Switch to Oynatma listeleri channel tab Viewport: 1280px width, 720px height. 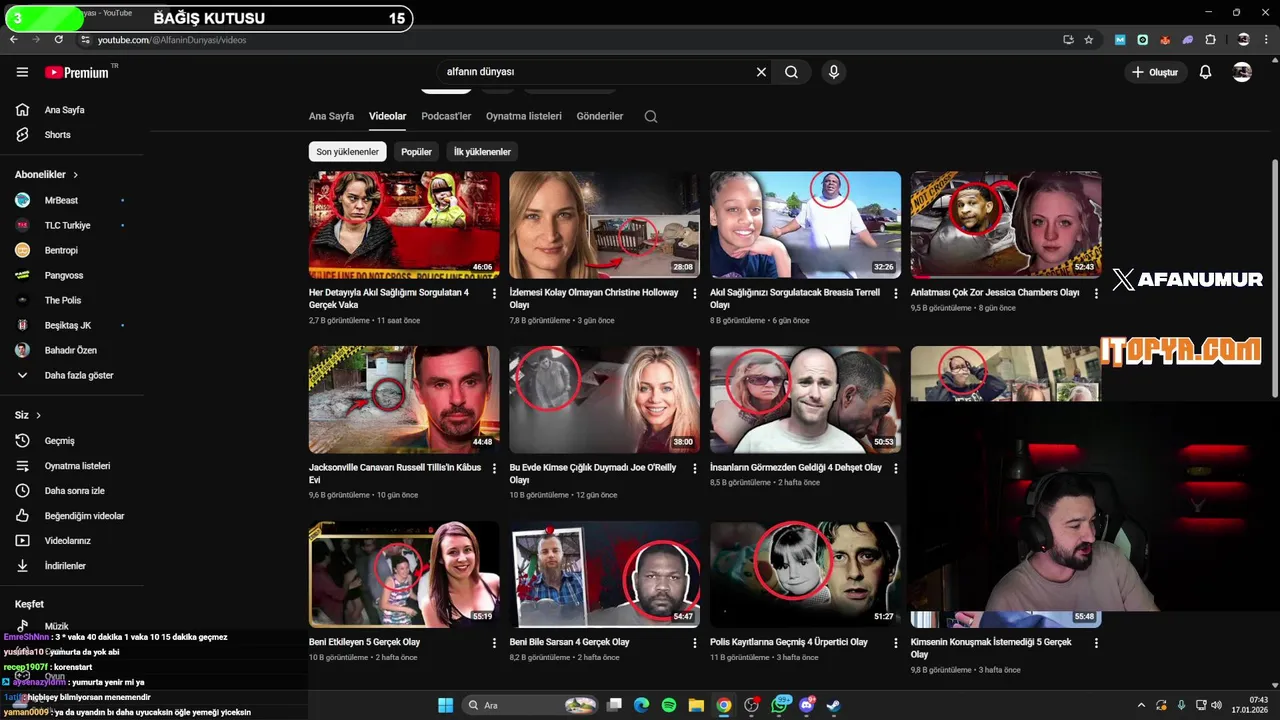[524, 116]
